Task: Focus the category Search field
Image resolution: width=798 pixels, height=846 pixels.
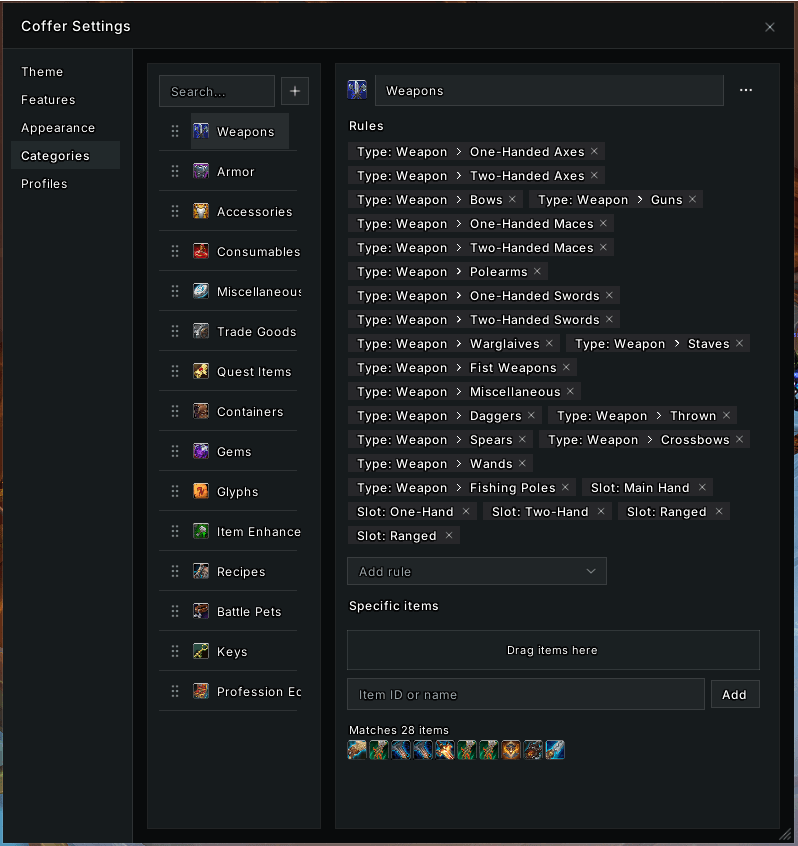Action: tap(217, 91)
